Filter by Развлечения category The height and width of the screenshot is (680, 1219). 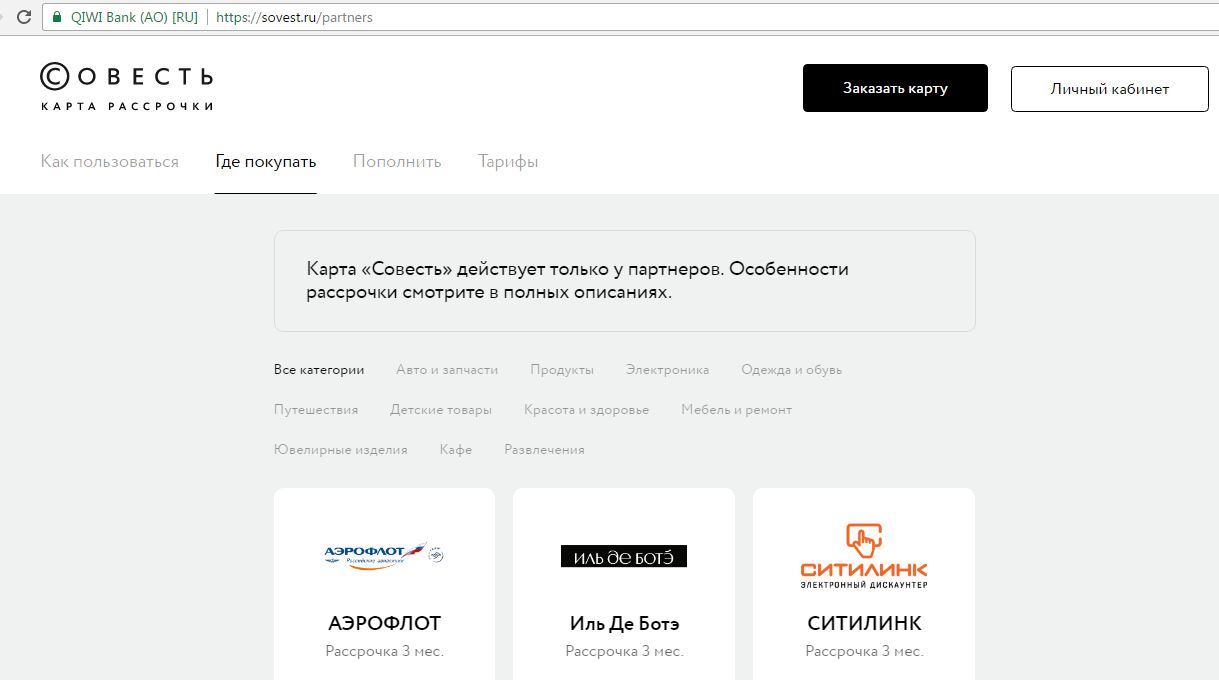point(544,450)
